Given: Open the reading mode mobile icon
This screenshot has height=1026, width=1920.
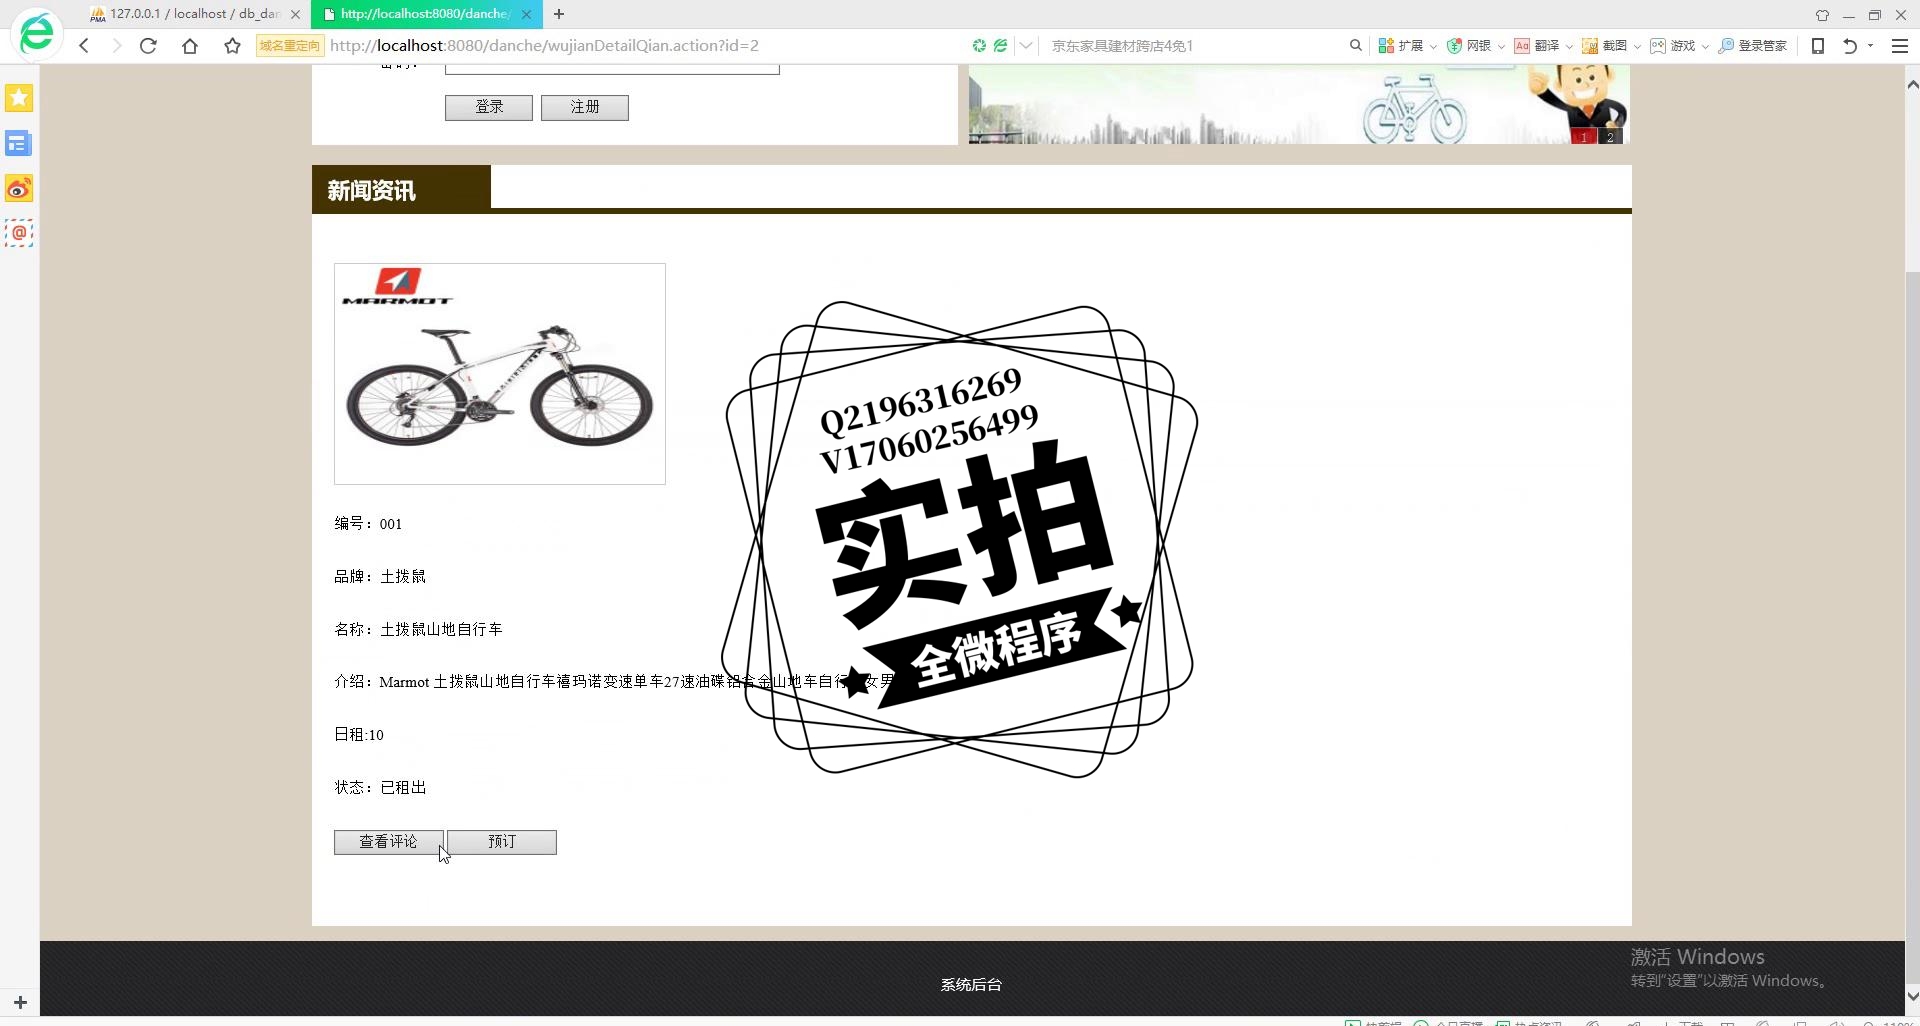Looking at the screenshot, I should (x=1818, y=46).
